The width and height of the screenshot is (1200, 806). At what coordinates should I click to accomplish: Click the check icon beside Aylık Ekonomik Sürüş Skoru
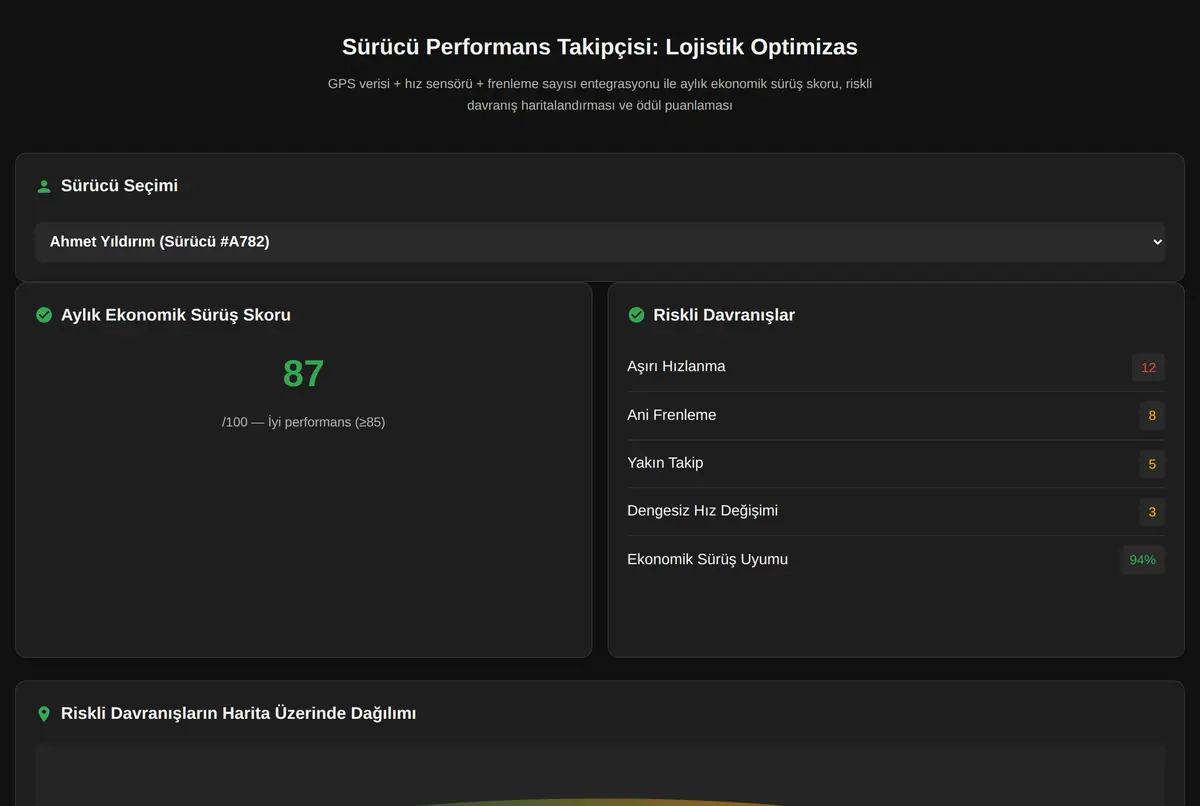tap(44, 315)
